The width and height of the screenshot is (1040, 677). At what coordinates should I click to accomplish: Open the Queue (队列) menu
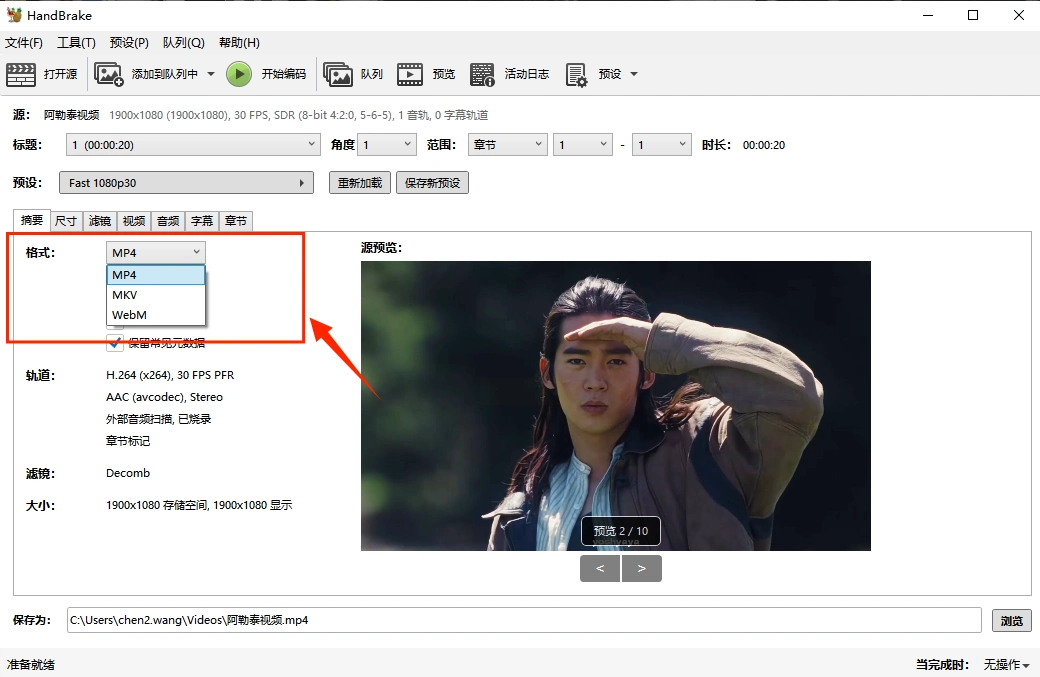[x=184, y=42]
